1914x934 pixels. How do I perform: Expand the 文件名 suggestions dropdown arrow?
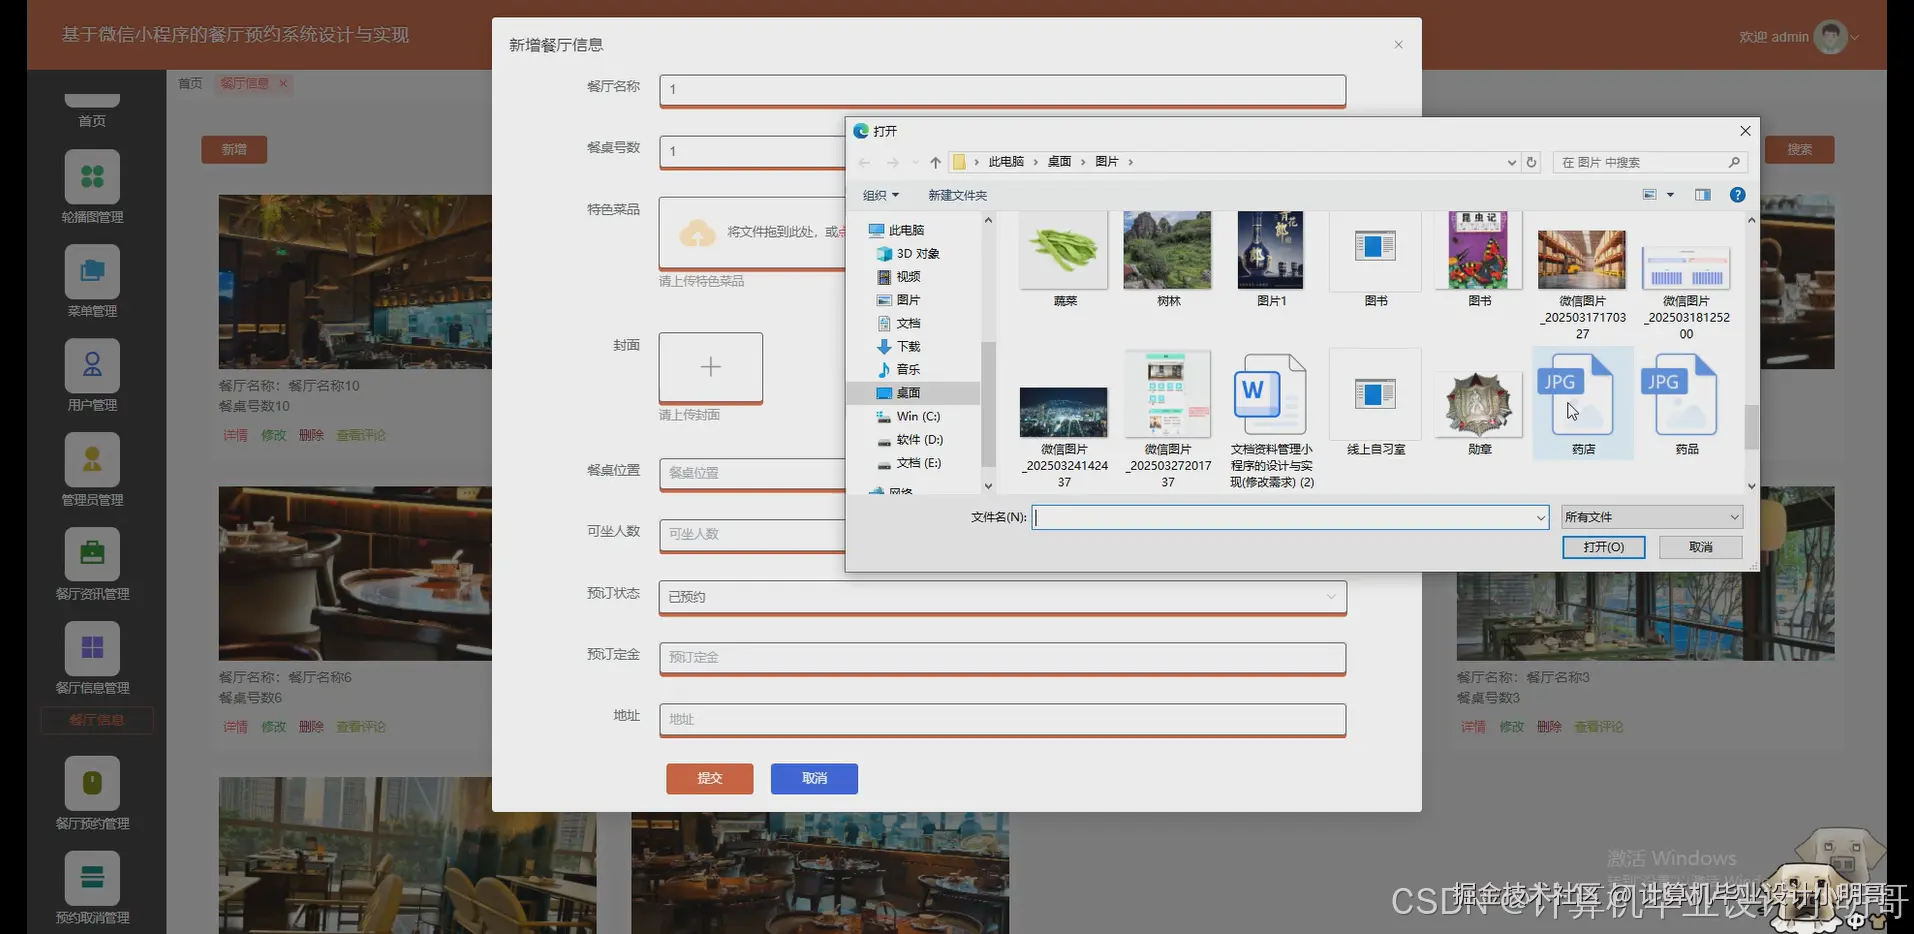(x=1540, y=517)
